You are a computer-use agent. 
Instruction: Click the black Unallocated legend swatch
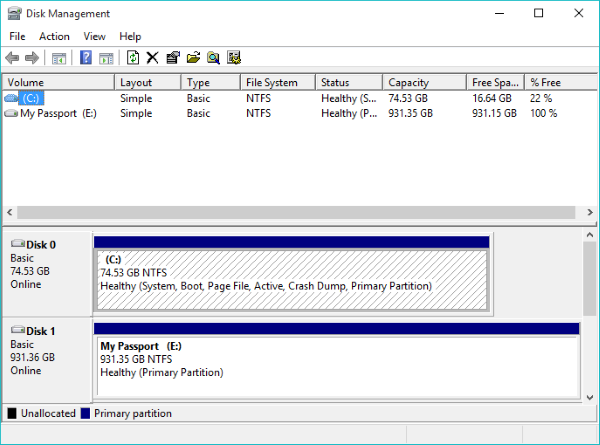click(12, 413)
